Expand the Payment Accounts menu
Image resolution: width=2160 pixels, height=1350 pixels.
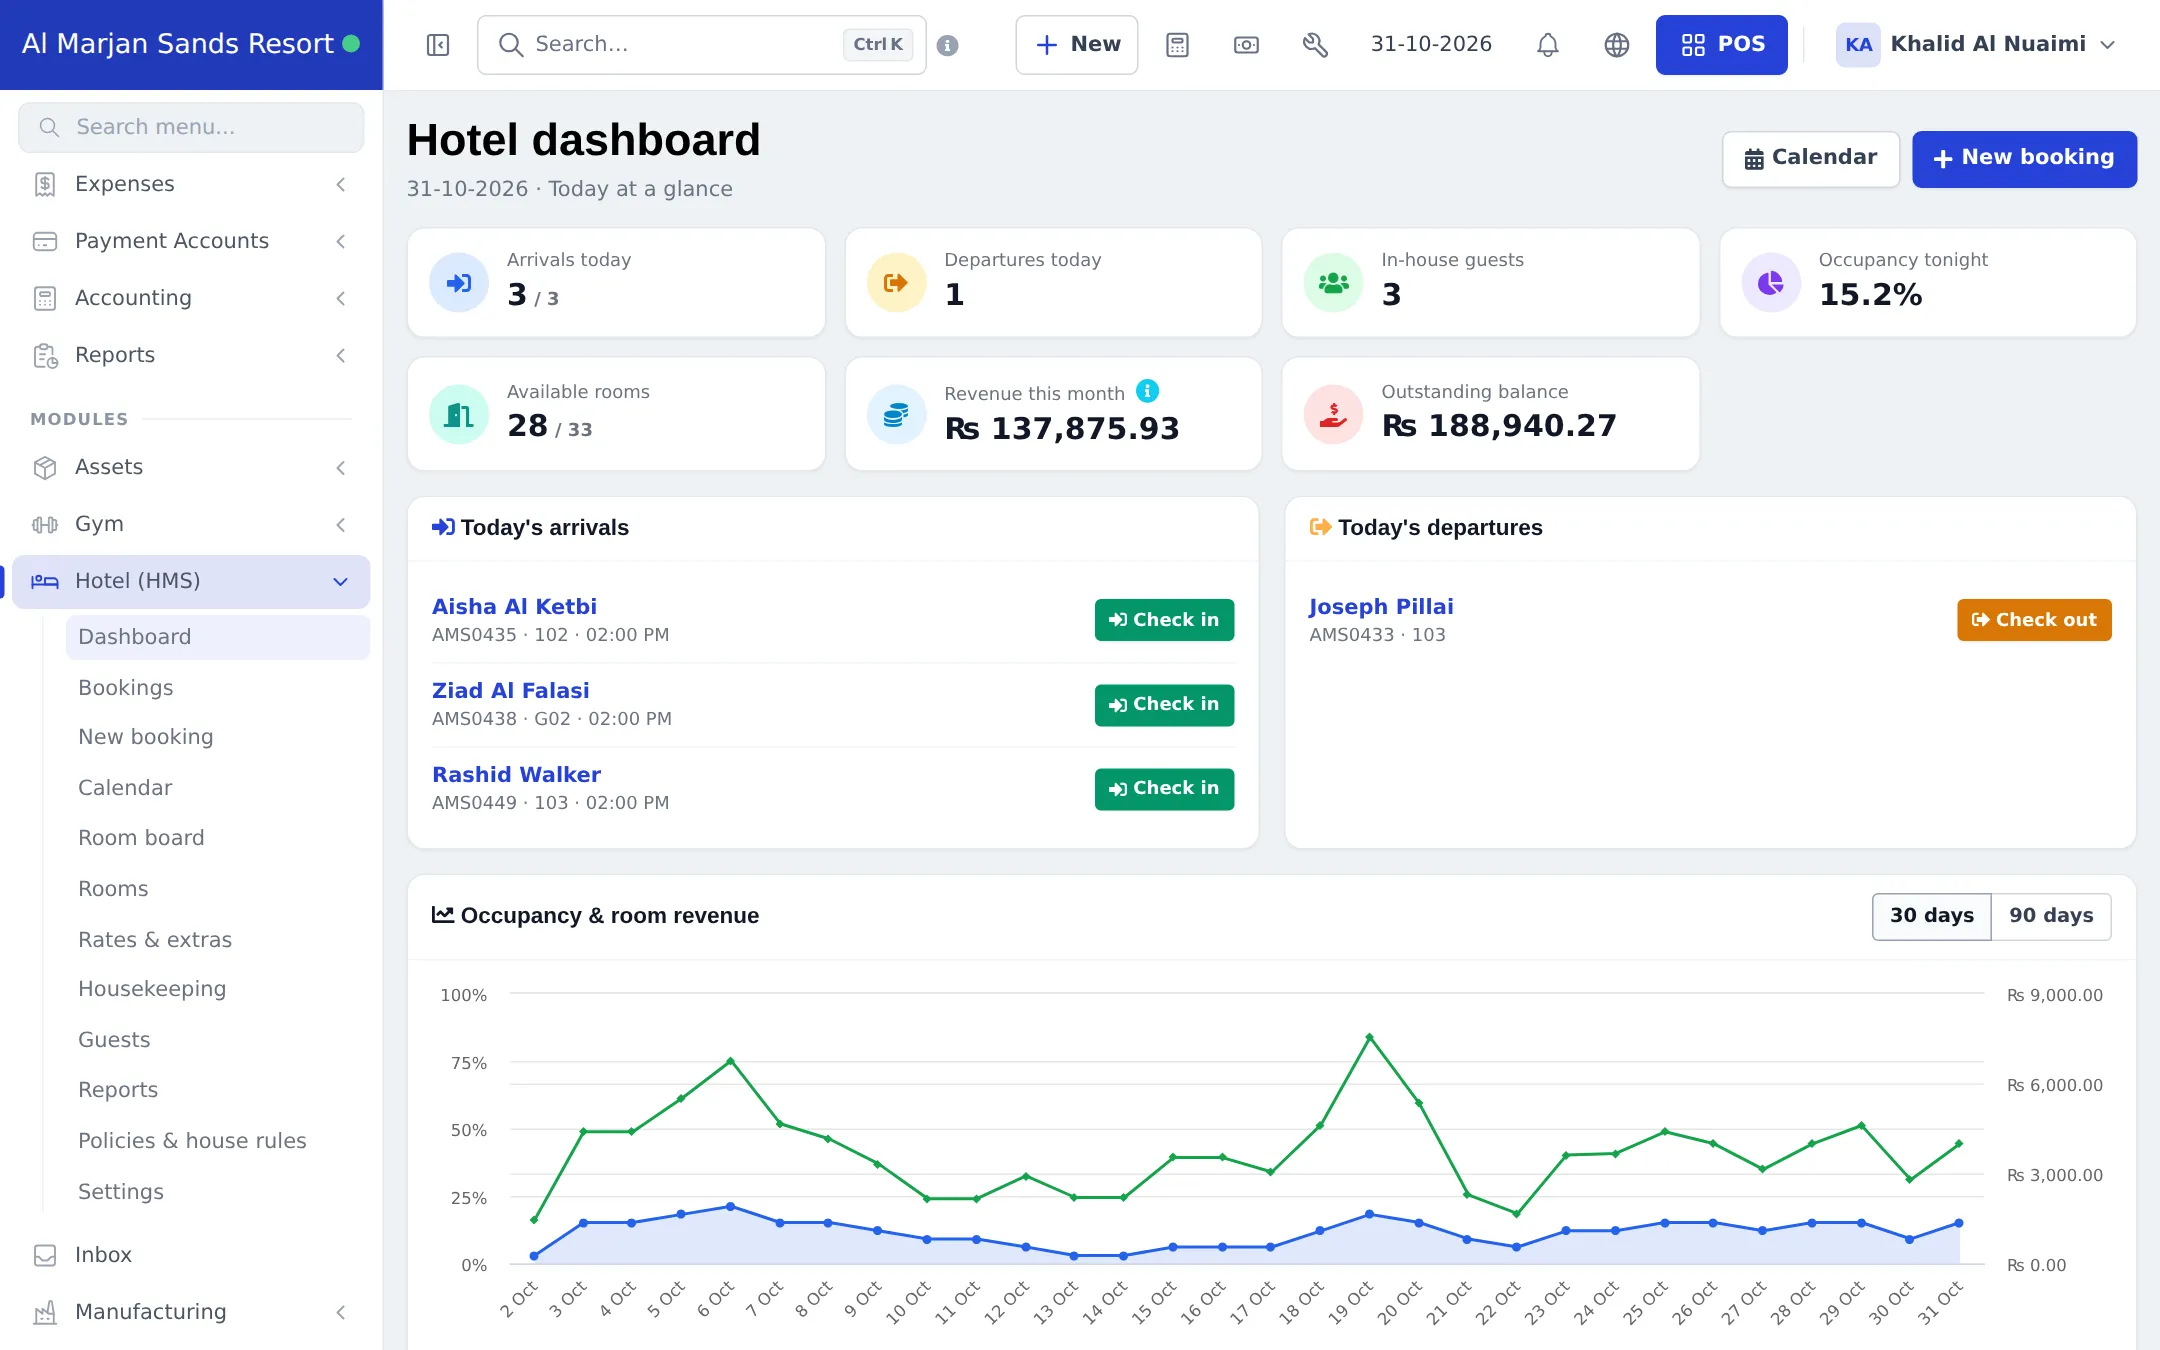pyautogui.click(x=191, y=241)
